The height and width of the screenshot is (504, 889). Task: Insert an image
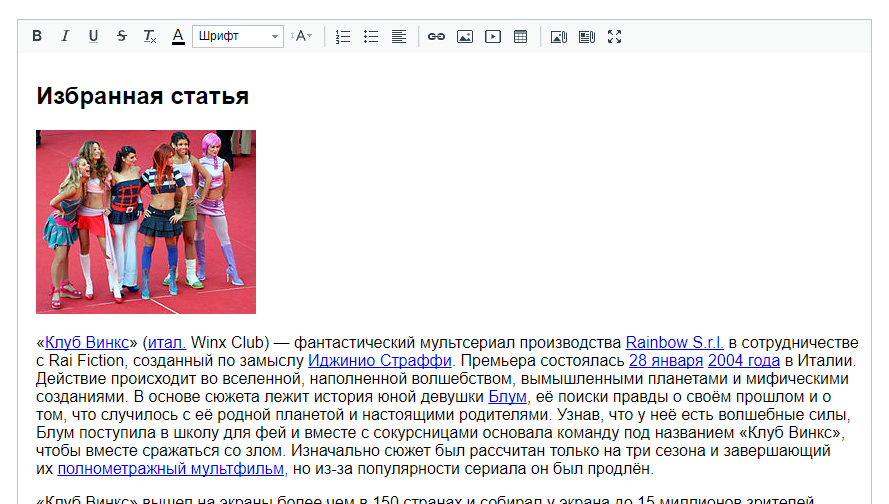[x=464, y=37]
